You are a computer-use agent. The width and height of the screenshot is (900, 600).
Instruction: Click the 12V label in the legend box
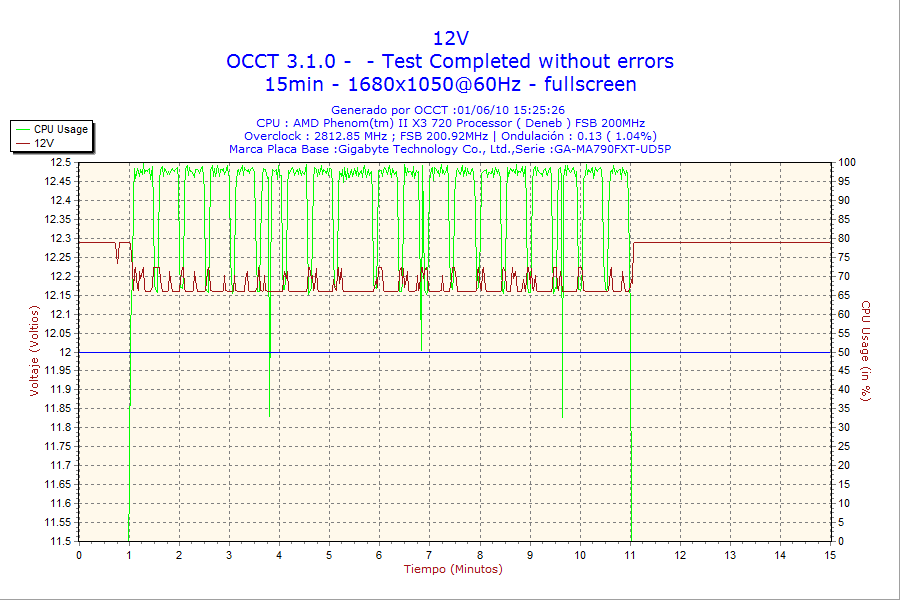tap(44, 143)
